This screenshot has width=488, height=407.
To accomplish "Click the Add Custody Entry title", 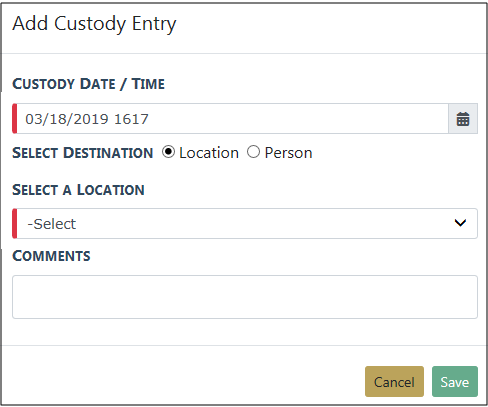I will coord(94,24).
